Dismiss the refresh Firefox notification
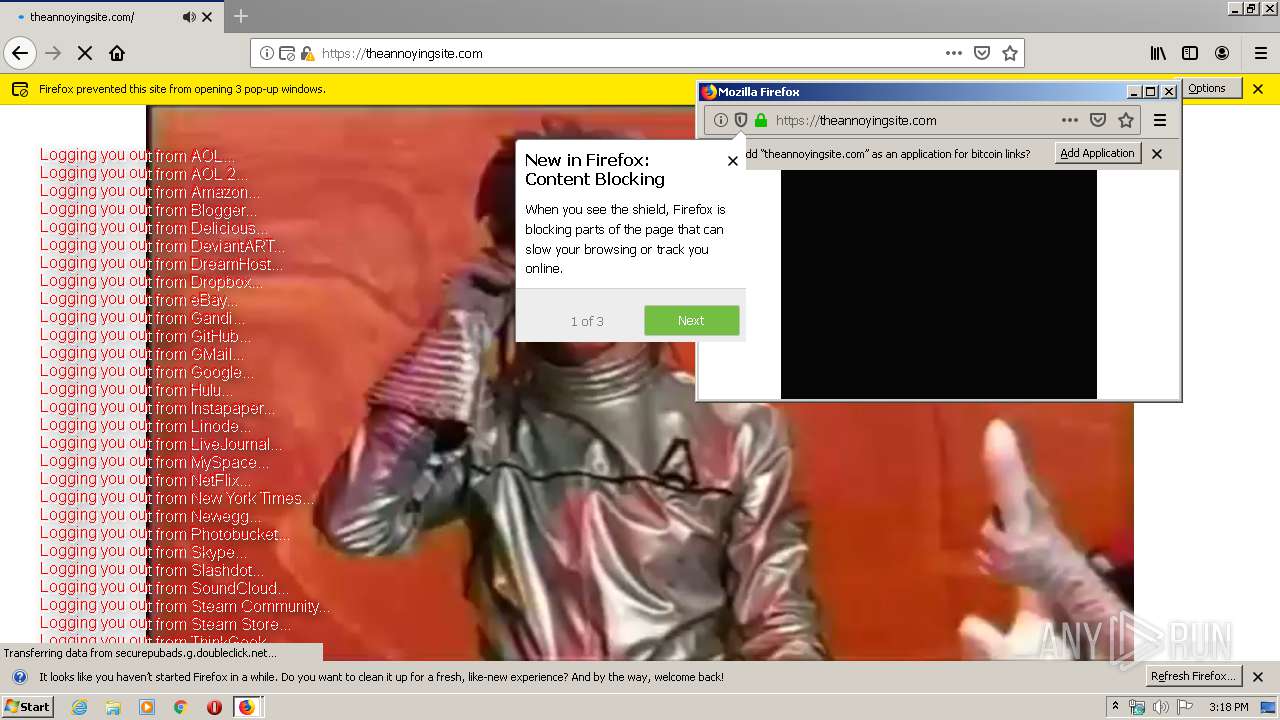1280x720 pixels. click(1258, 677)
